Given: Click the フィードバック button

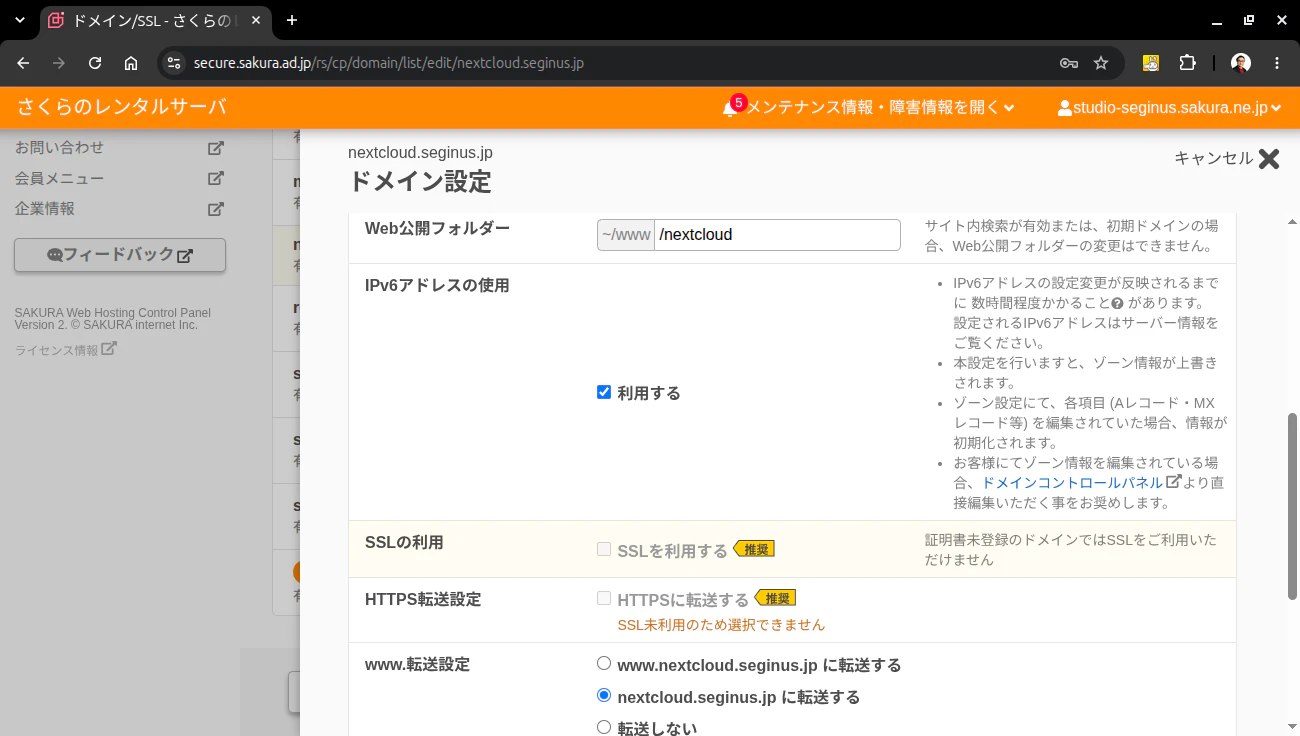Looking at the screenshot, I should point(120,255).
